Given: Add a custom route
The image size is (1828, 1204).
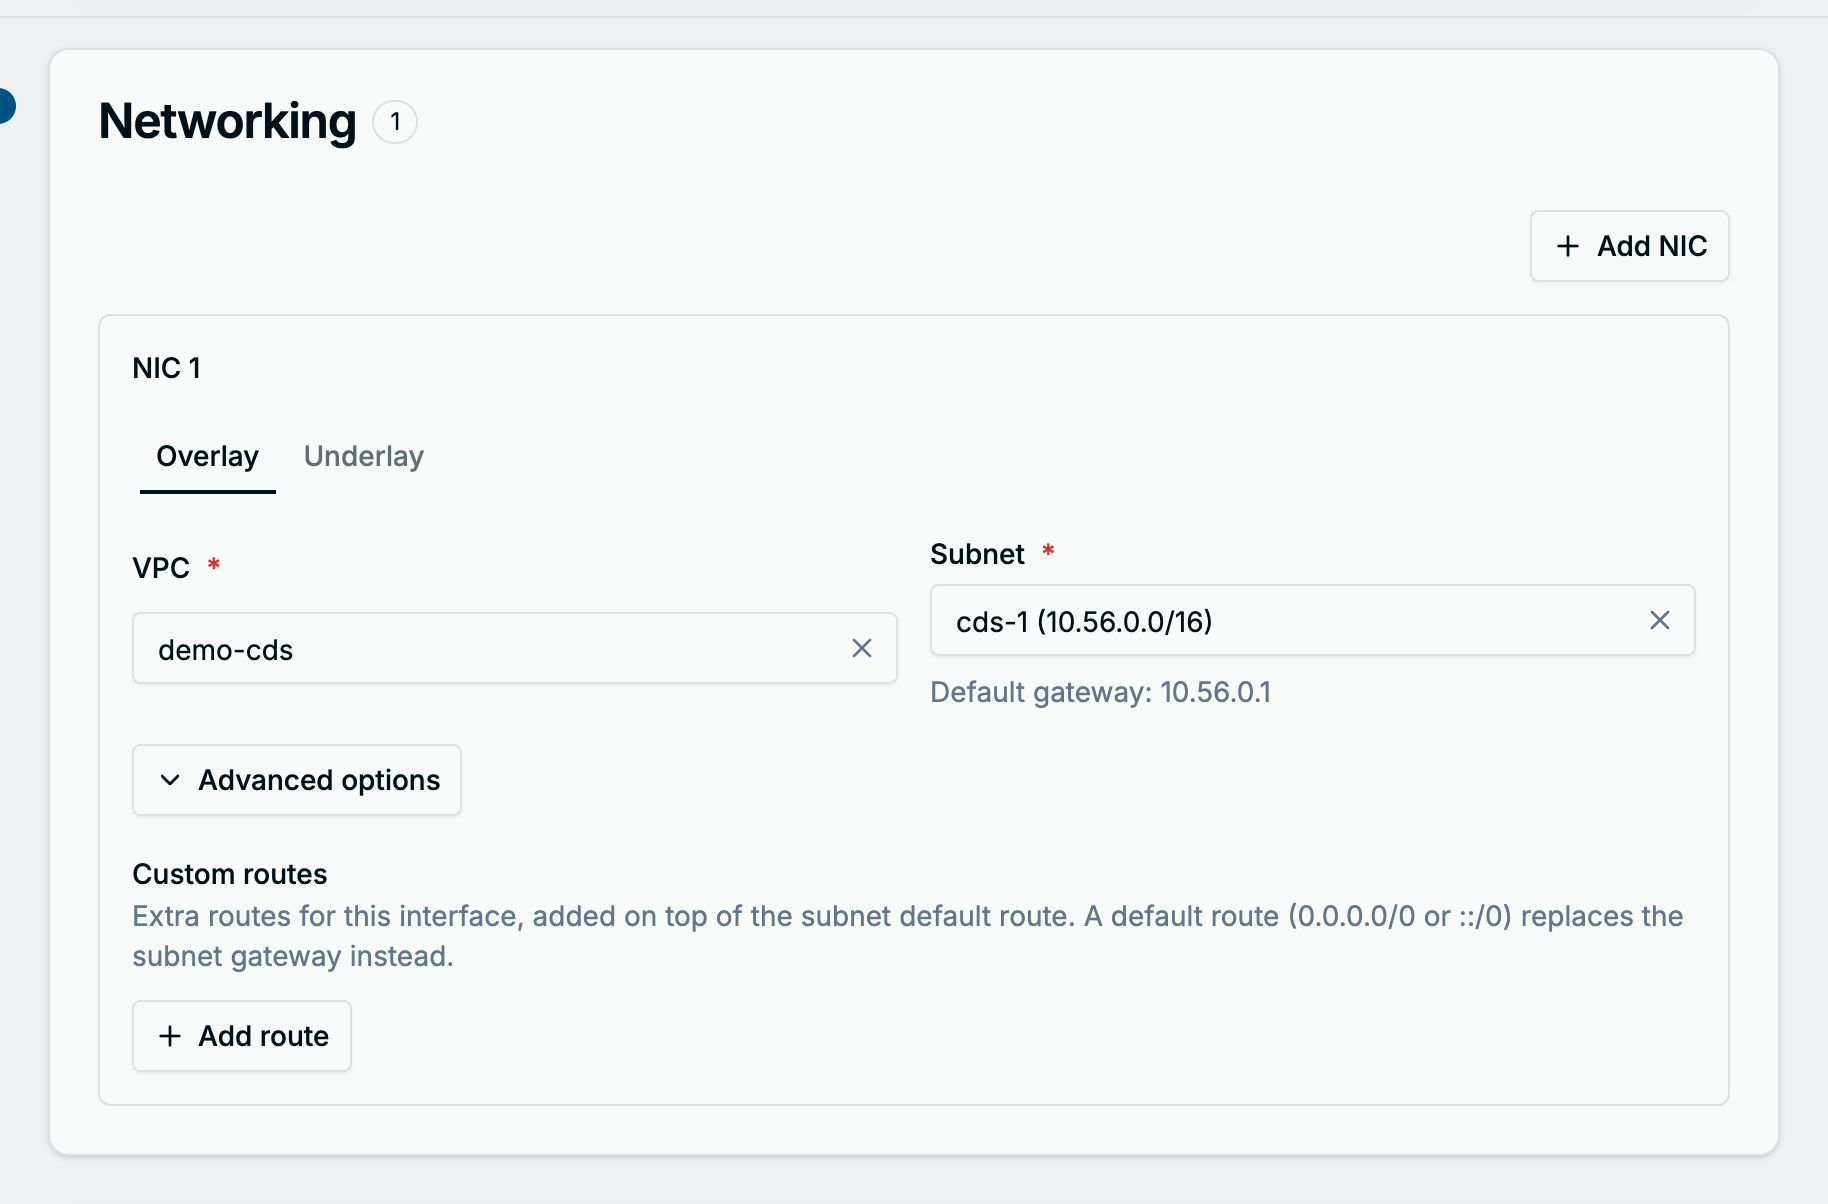Looking at the screenshot, I should click(x=242, y=1036).
